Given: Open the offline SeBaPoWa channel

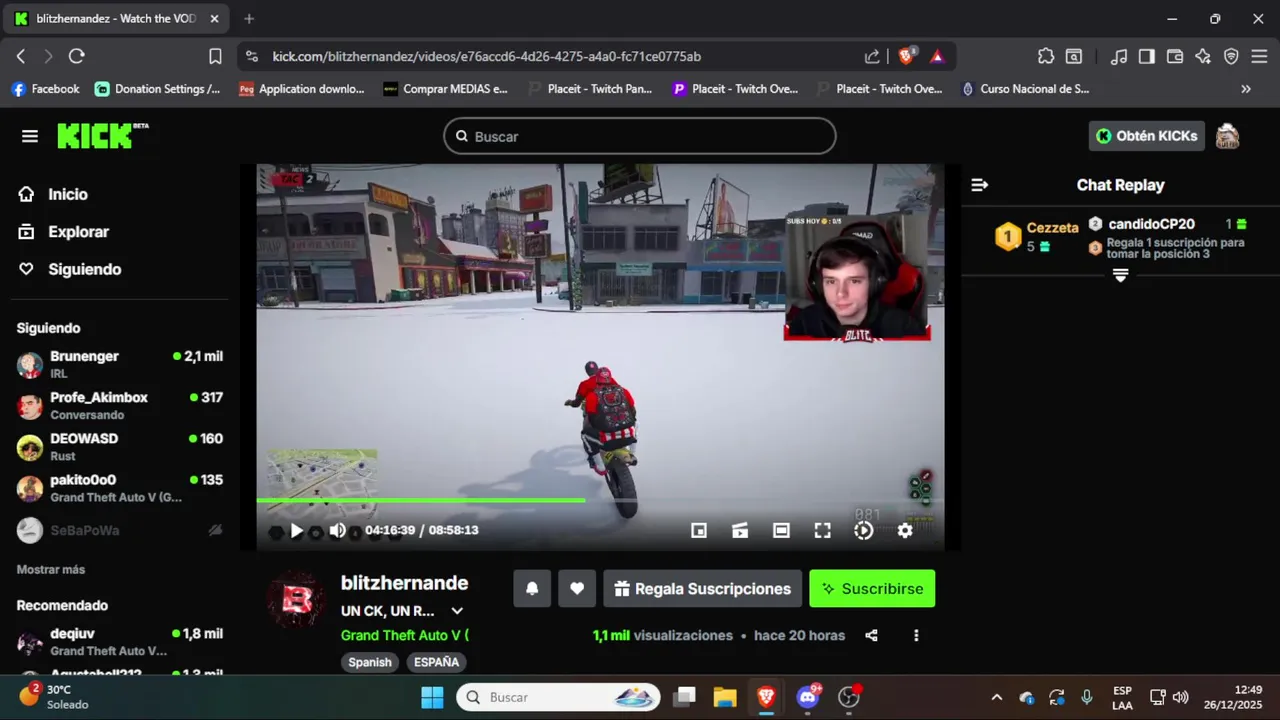Looking at the screenshot, I should pyautogui.click(x=120, y=530).
